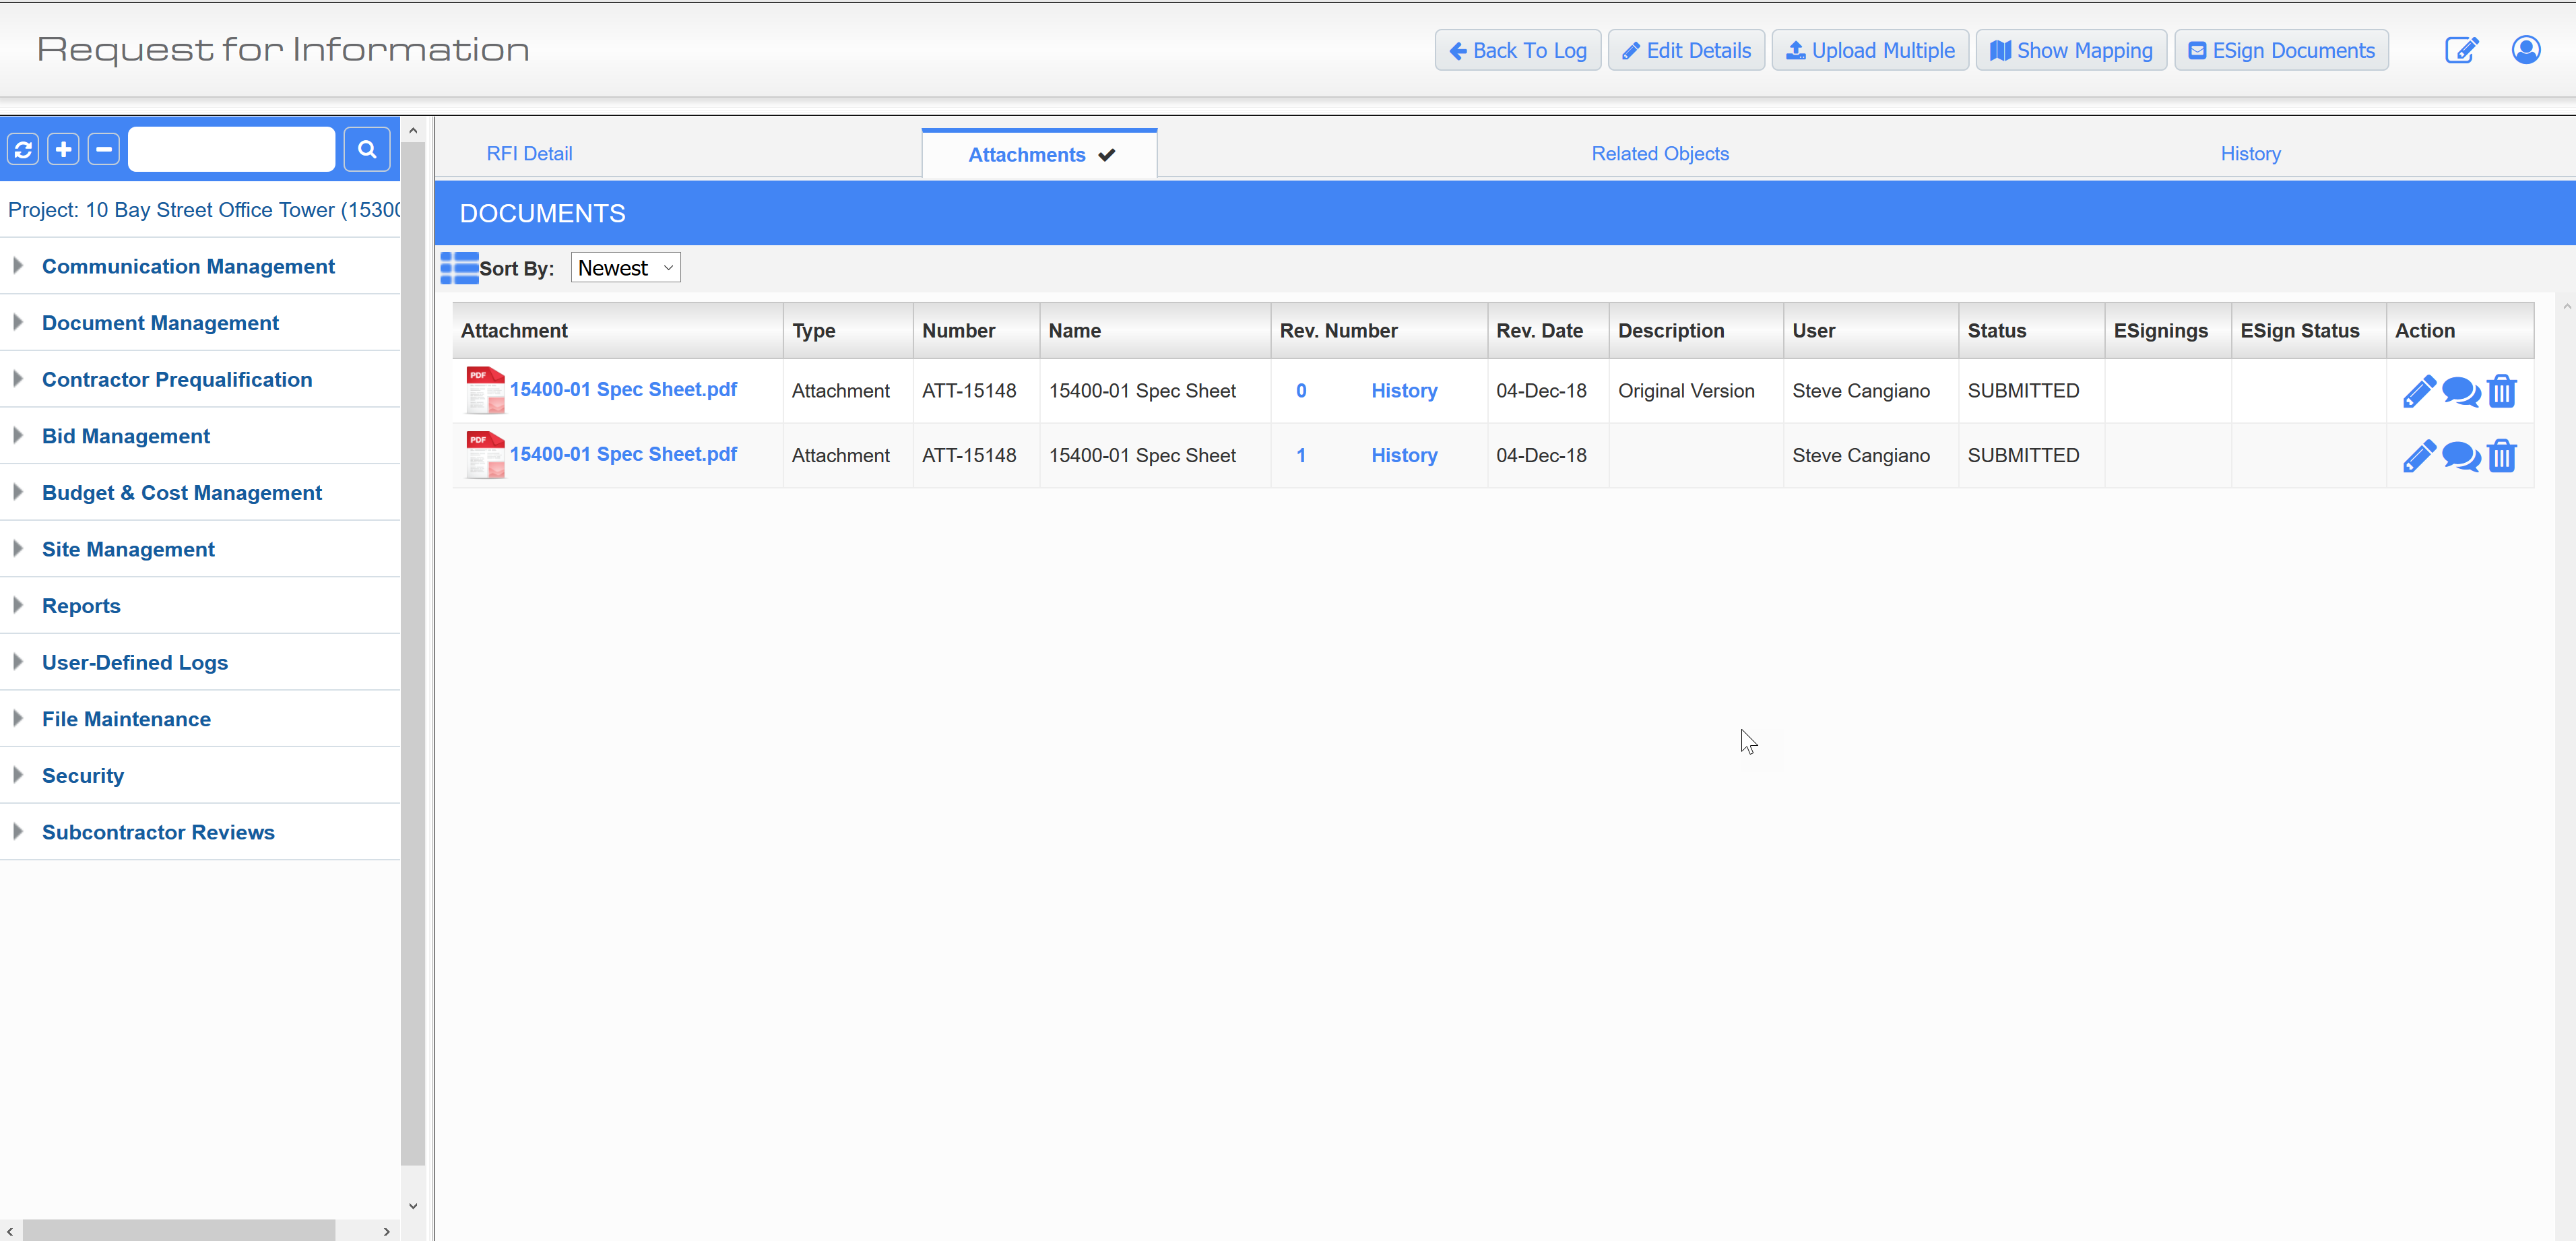Click into the sidebar search input field

click(232, 149)
